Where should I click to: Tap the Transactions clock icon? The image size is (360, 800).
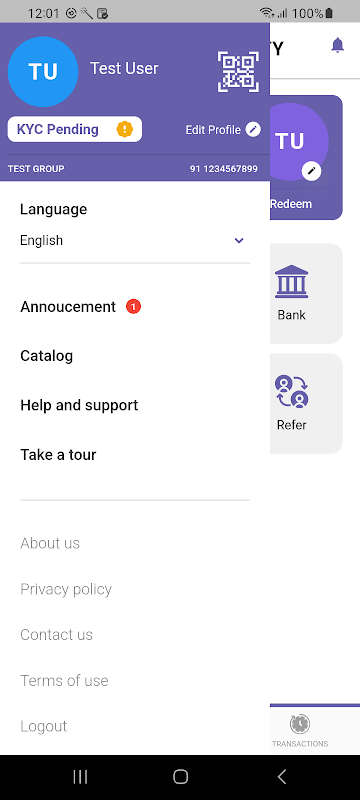[x=300, y=723]
